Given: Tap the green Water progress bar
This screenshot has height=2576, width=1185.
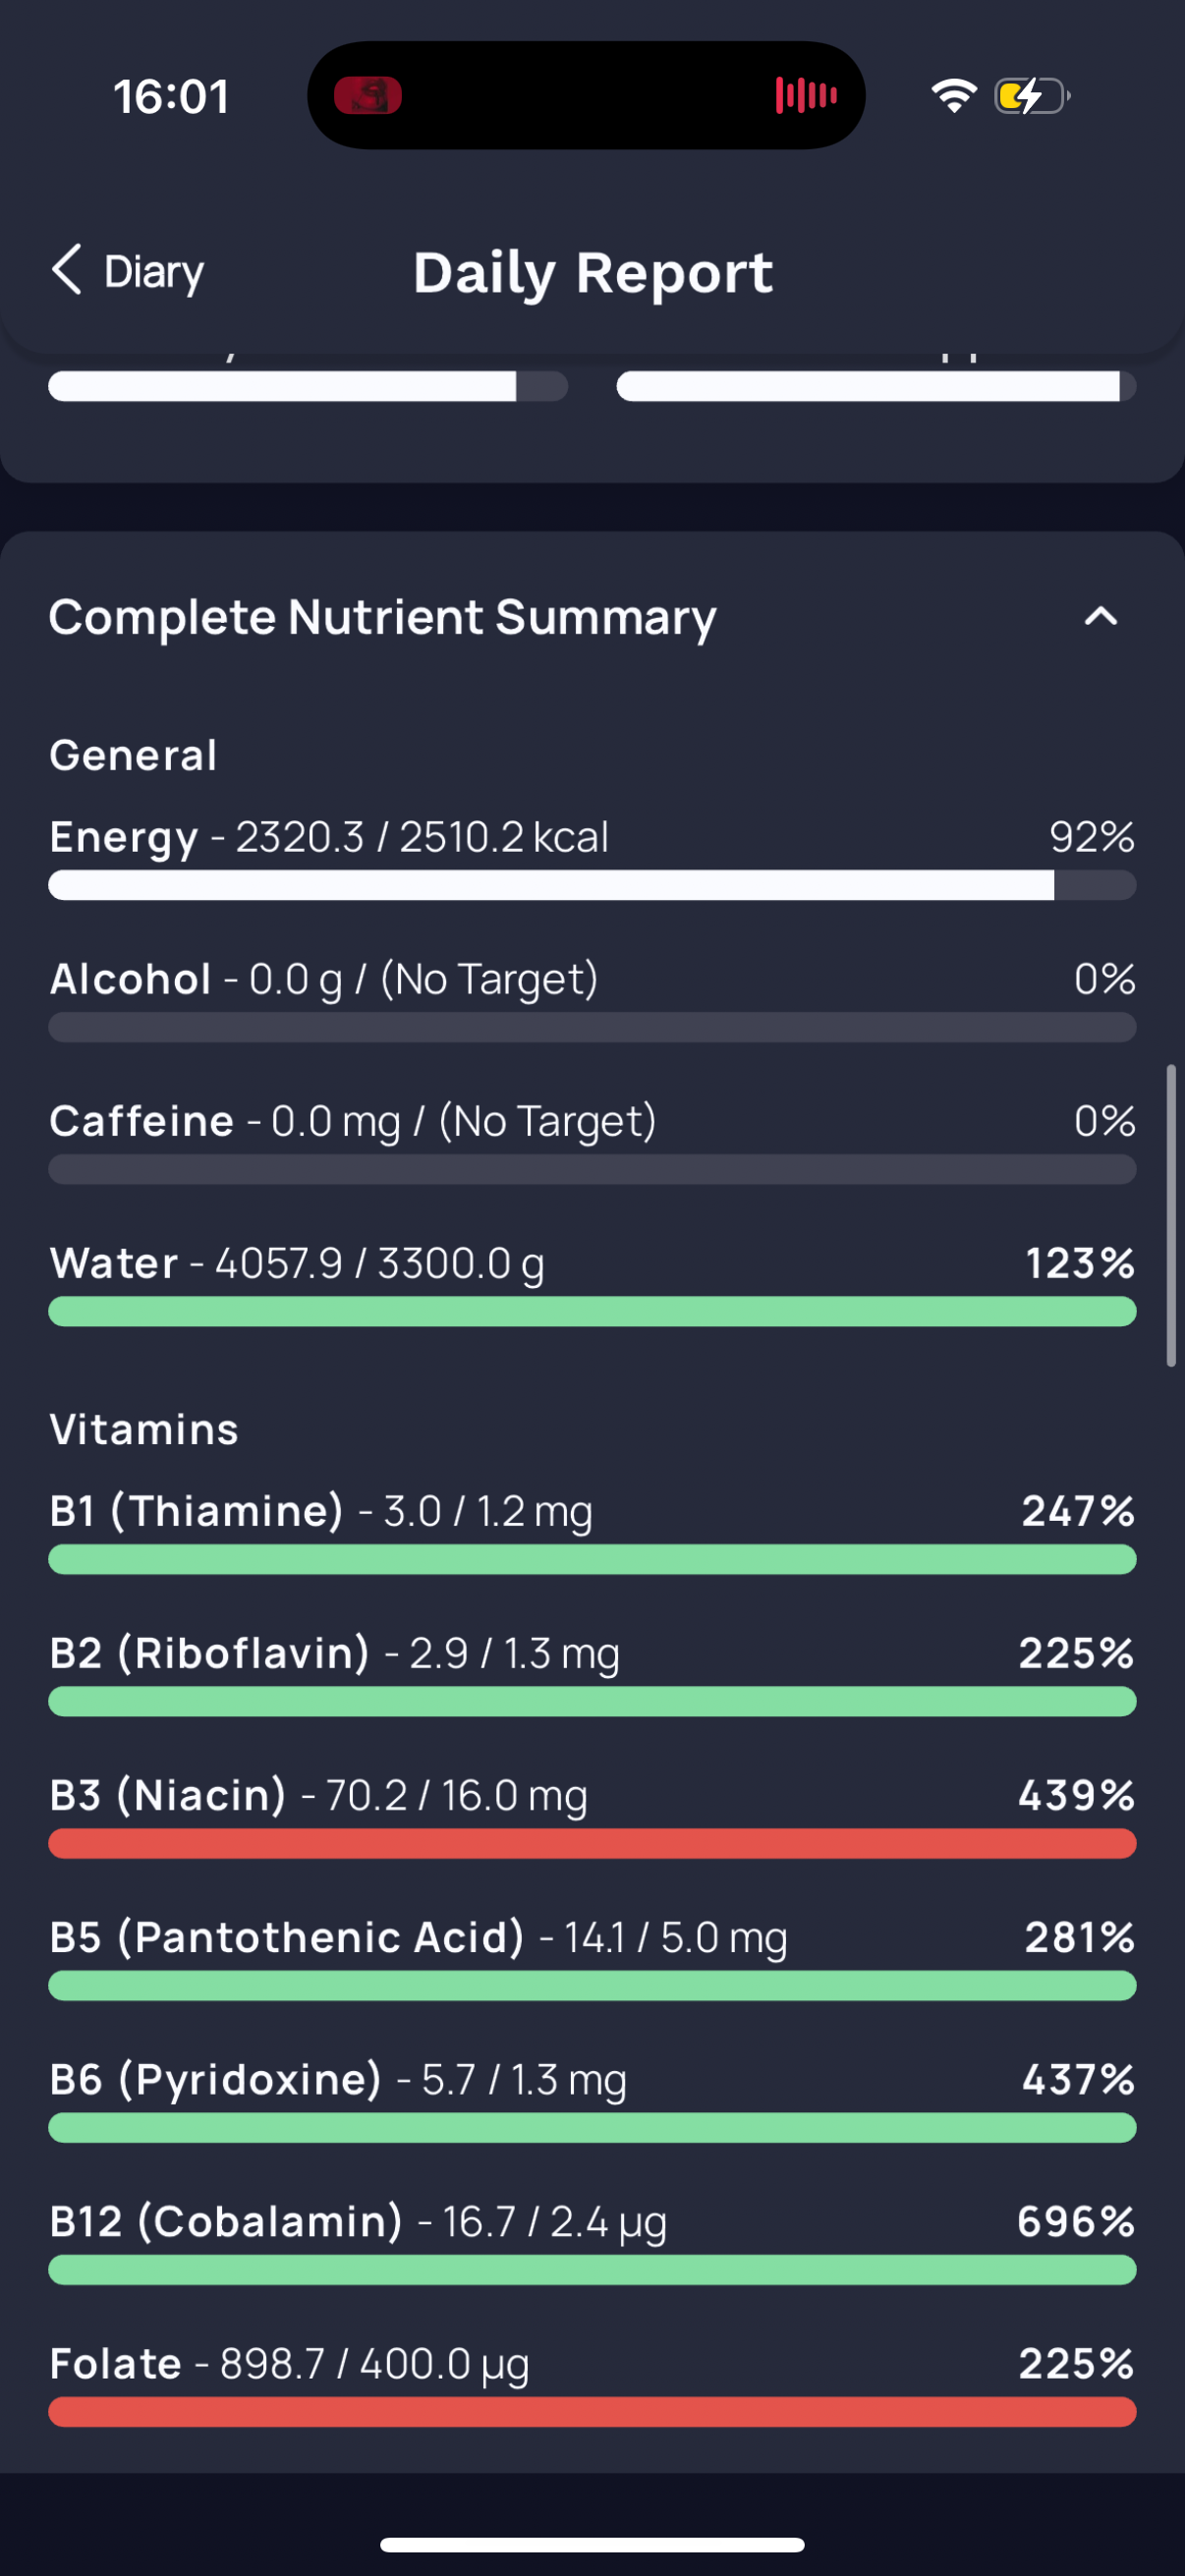Looking at the screenshot, I should (592, 1311).
